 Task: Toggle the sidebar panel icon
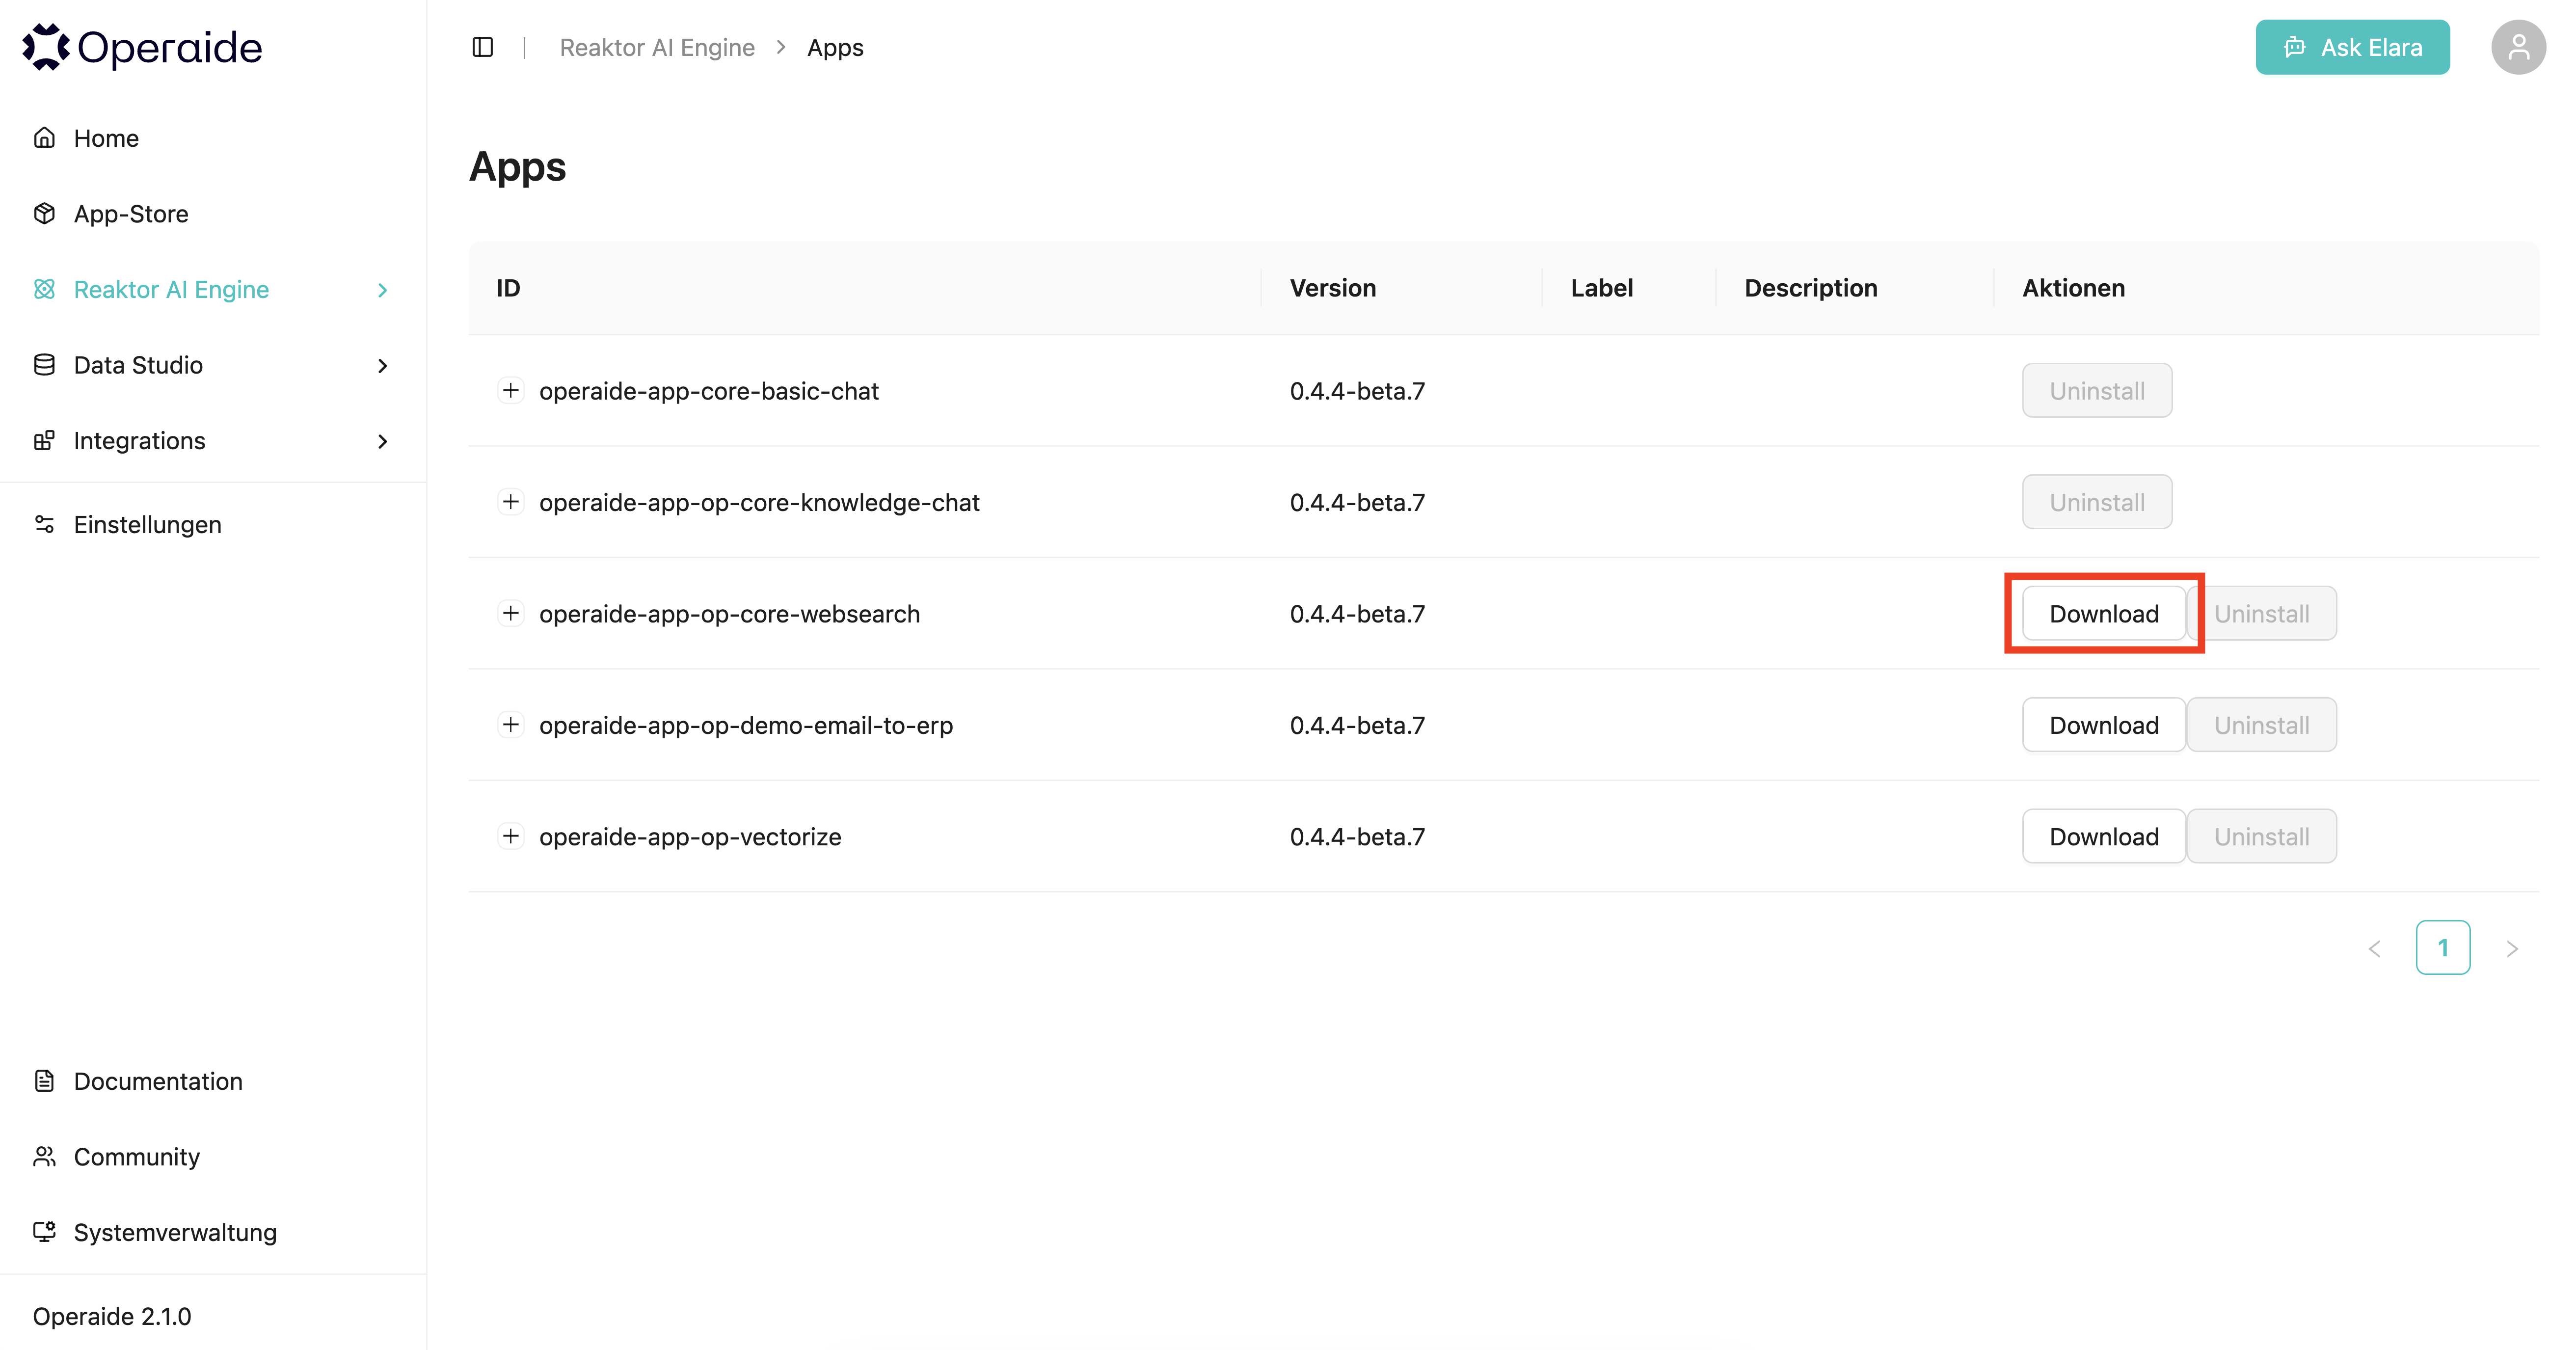[483, 47]
